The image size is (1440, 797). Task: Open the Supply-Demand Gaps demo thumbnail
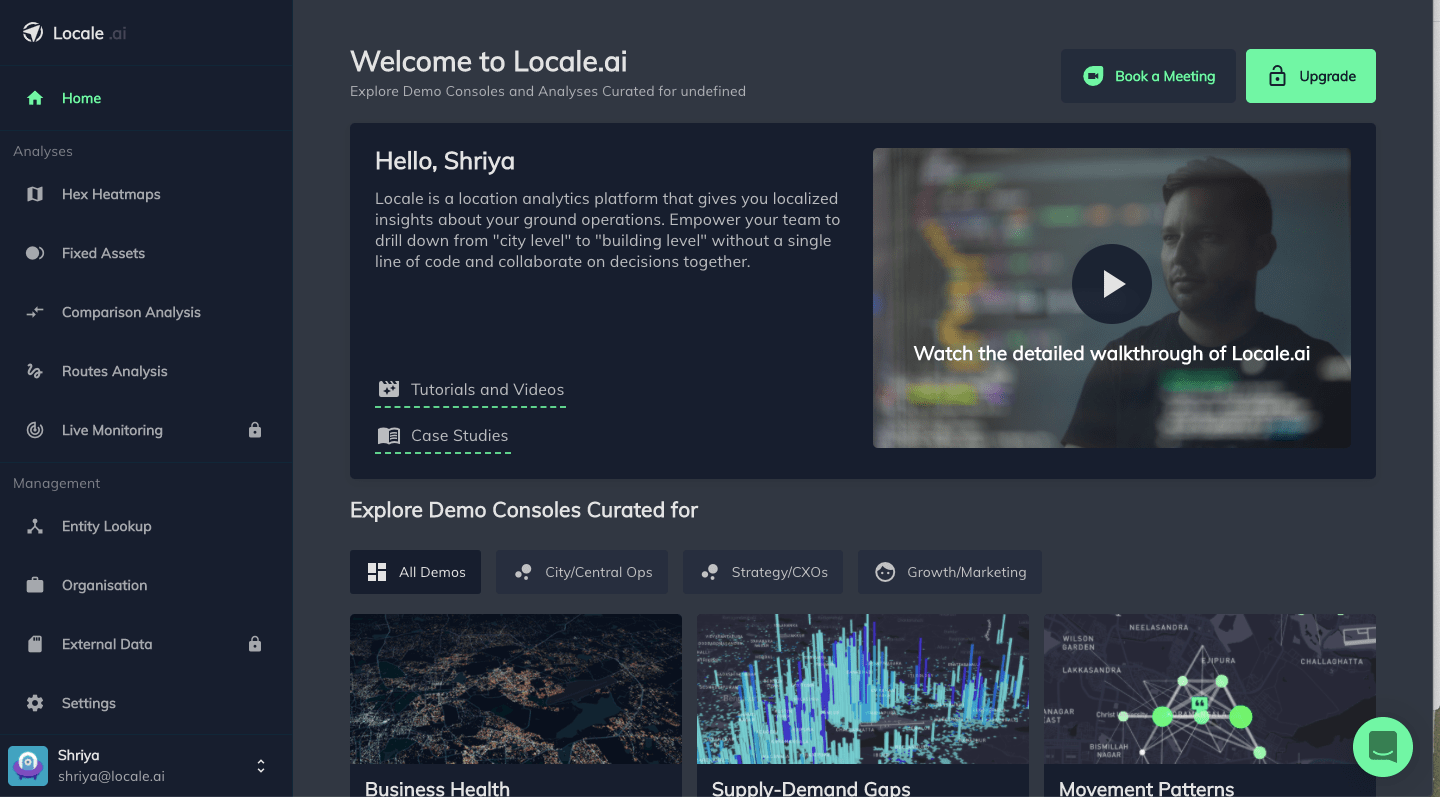[863, 689]
